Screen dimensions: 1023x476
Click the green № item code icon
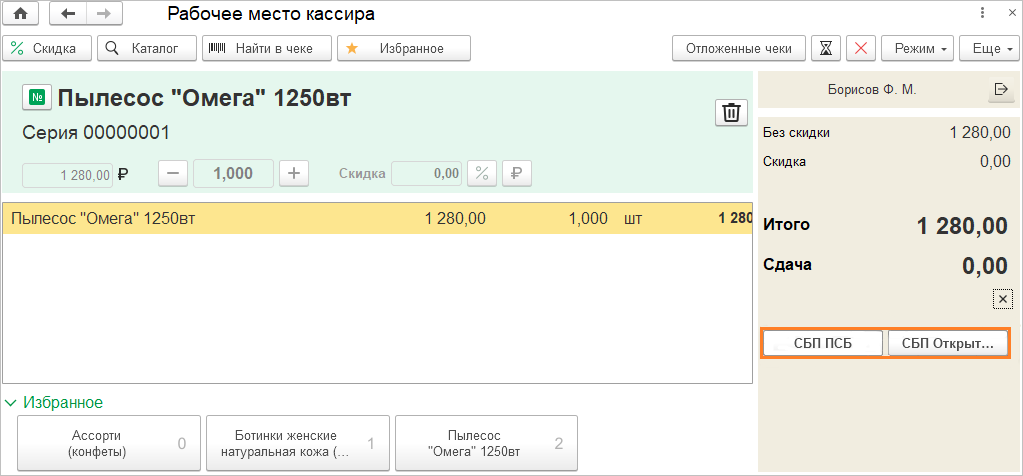tap(38, 98)
